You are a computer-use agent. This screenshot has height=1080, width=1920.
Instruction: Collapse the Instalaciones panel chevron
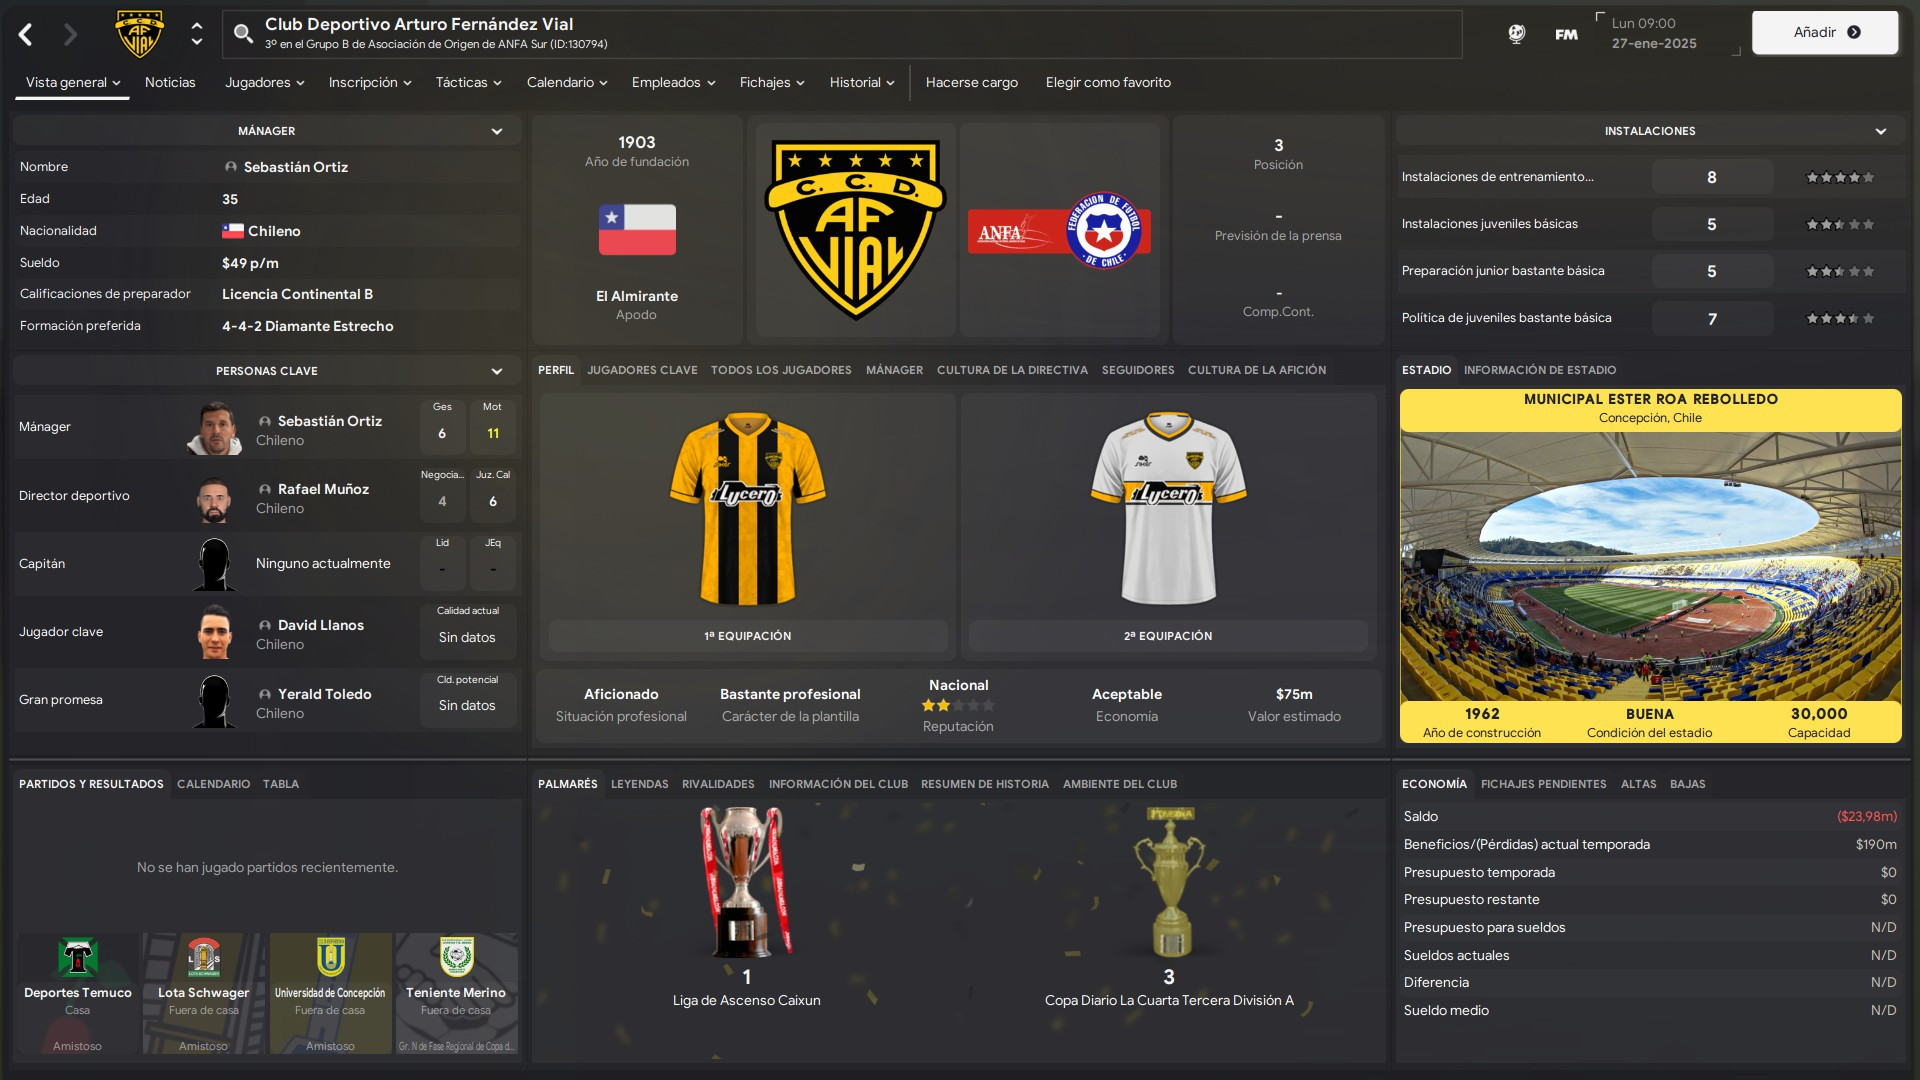pyautogui.click(x=1881, y=131)
